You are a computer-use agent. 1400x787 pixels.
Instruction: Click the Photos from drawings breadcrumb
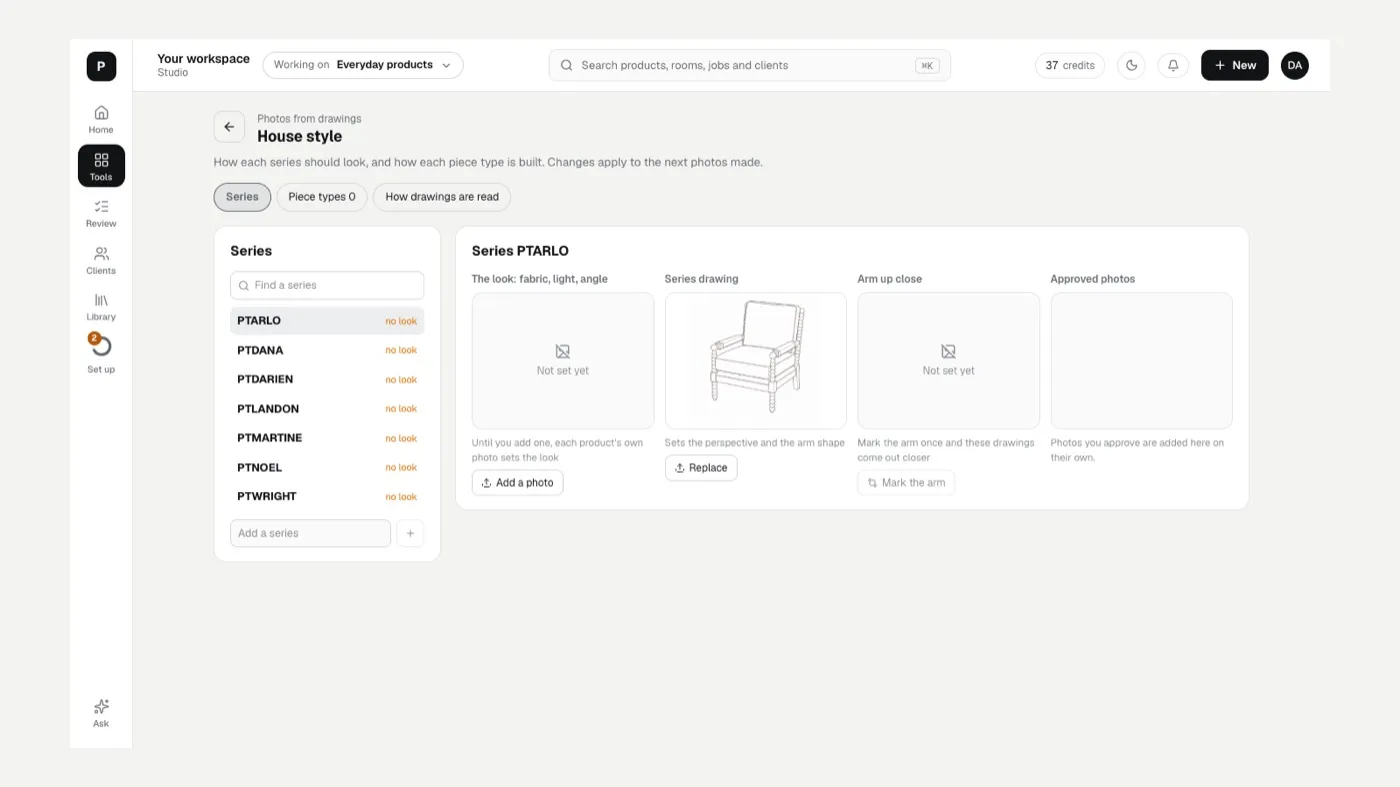coord(309,119)
